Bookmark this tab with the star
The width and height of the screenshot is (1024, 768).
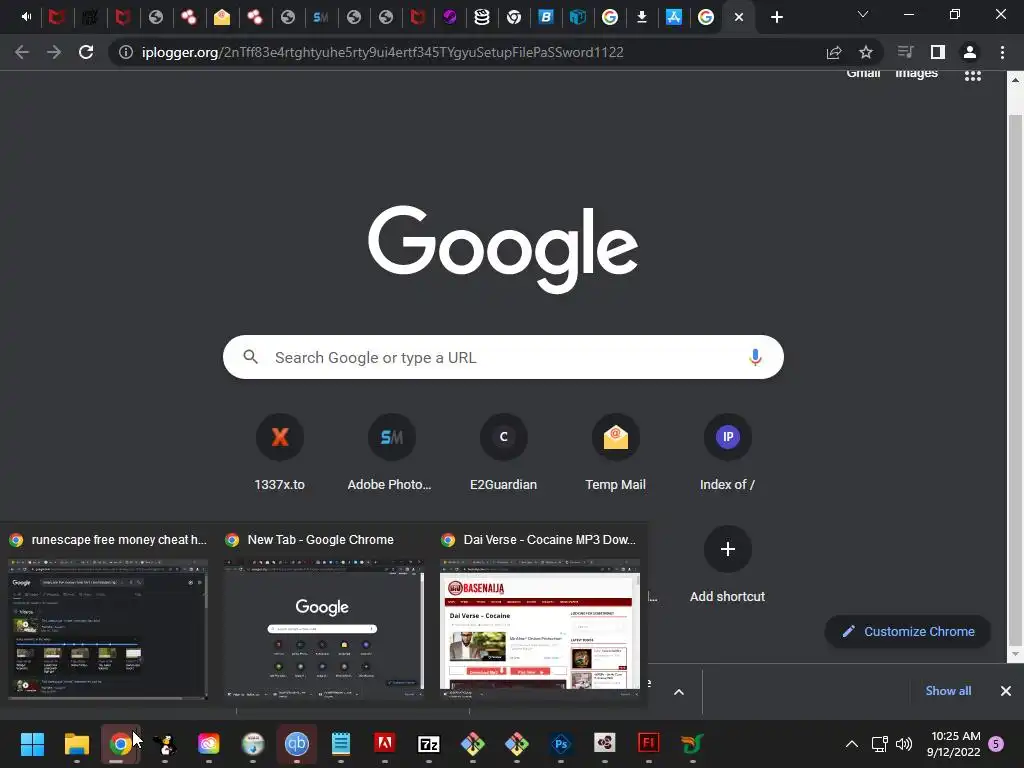(866, 52)
